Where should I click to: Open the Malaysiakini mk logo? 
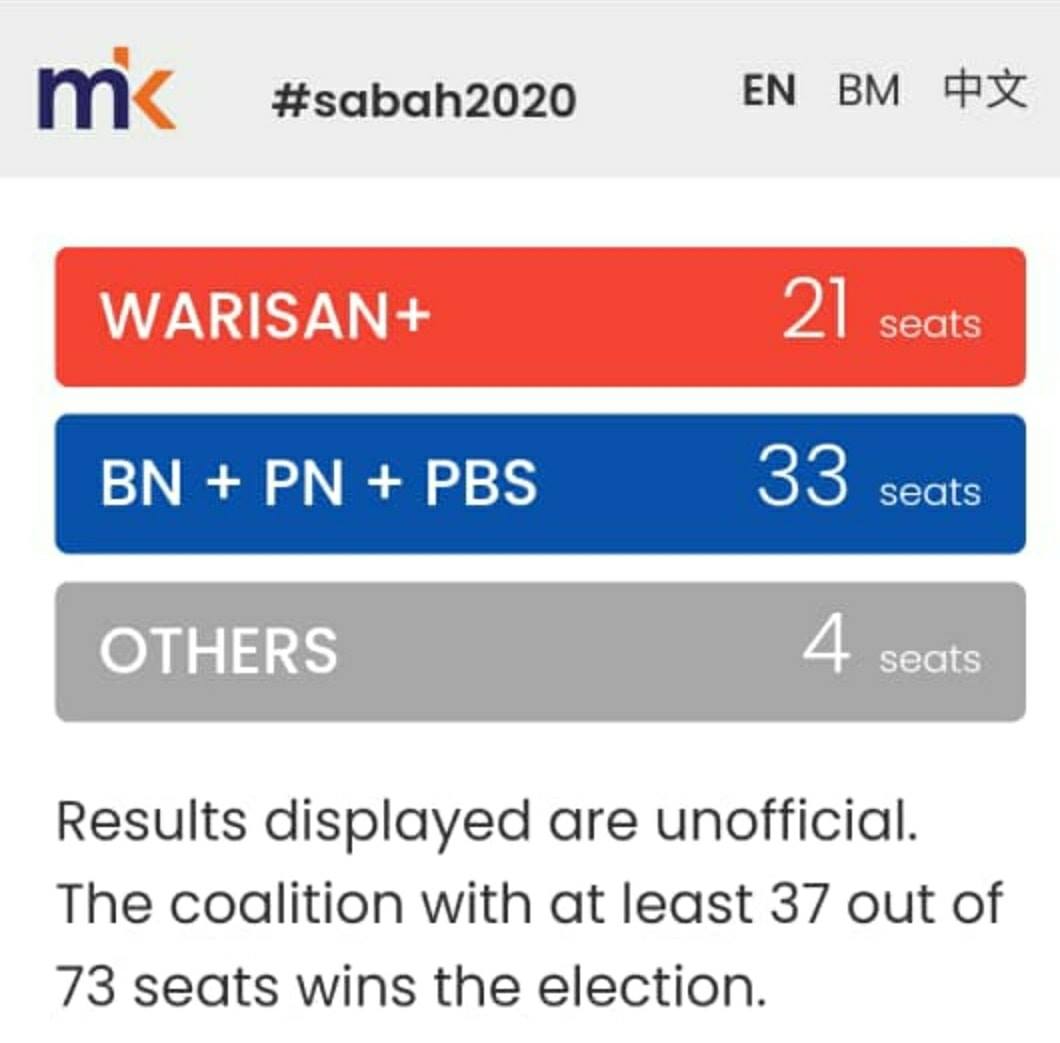pos(106,89)
